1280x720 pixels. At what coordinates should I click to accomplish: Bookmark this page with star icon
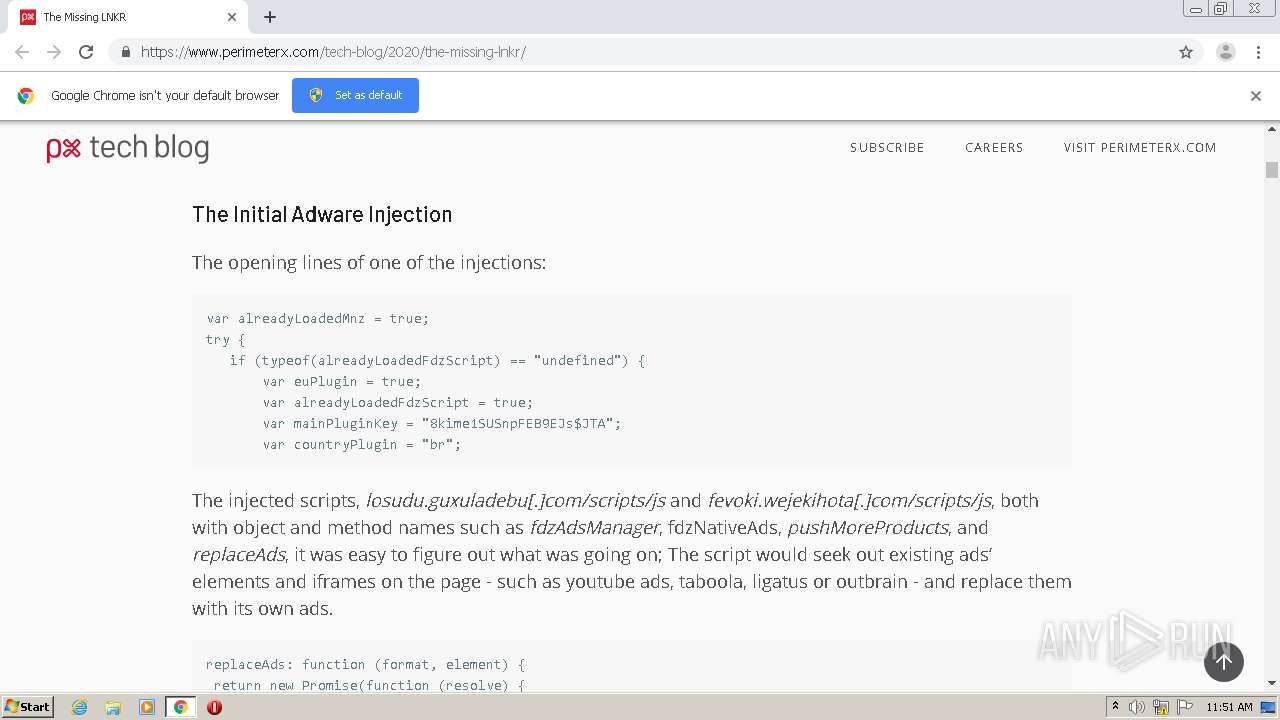pos(1186,52)
